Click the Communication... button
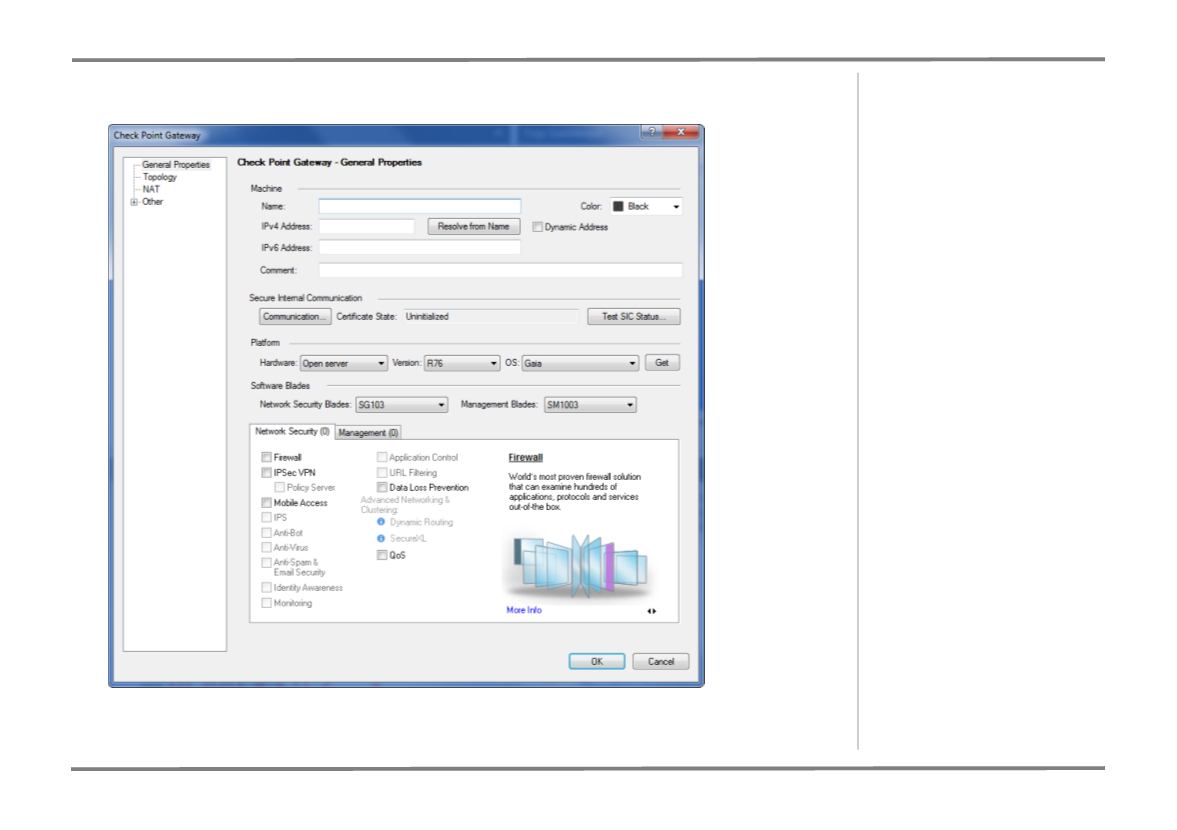The height and width of the screenshot is (830, 1177). (295, 317)
